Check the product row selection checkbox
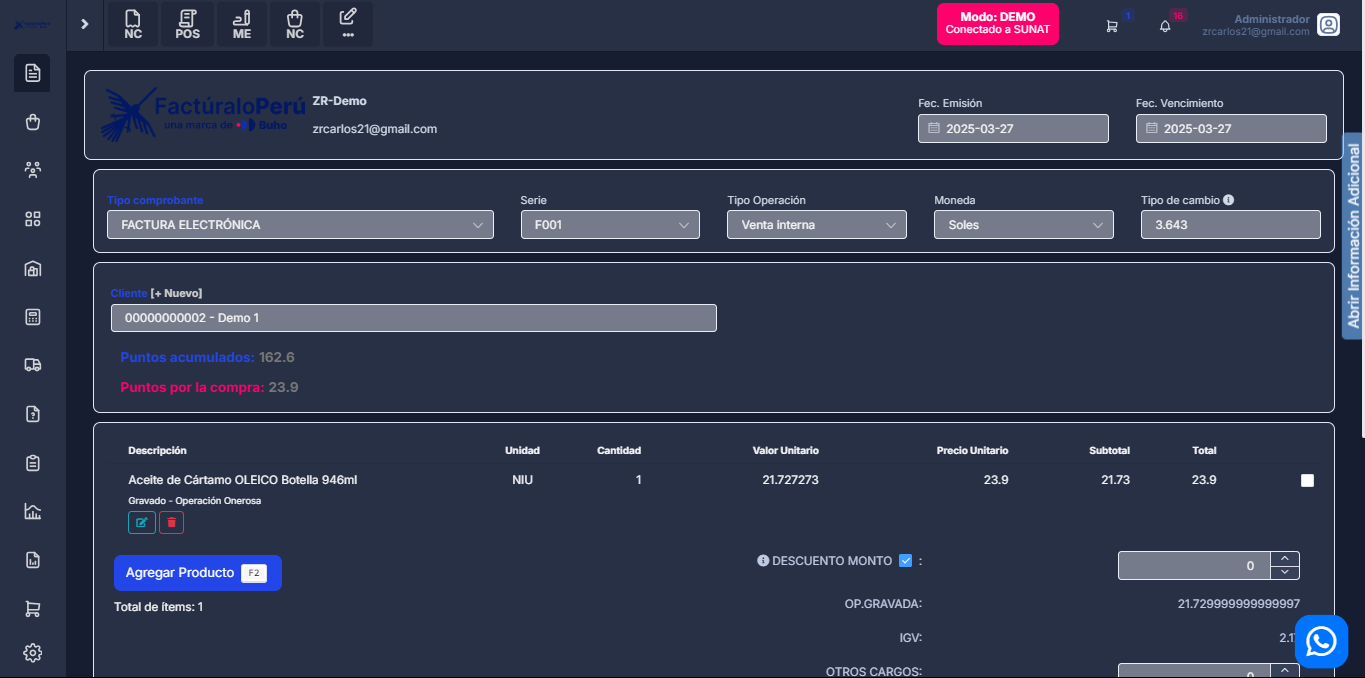 click(1307, 481)
